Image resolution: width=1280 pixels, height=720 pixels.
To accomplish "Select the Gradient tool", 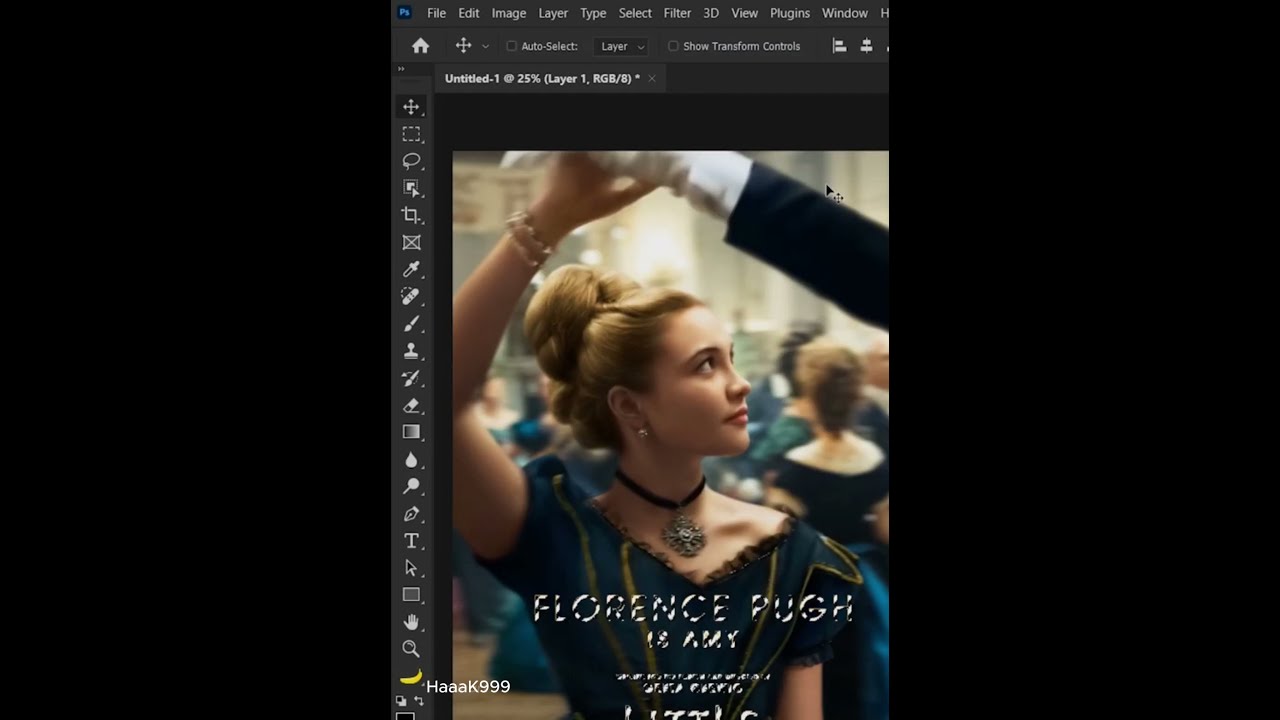I will pyautogui.click(x=411, y=432).
